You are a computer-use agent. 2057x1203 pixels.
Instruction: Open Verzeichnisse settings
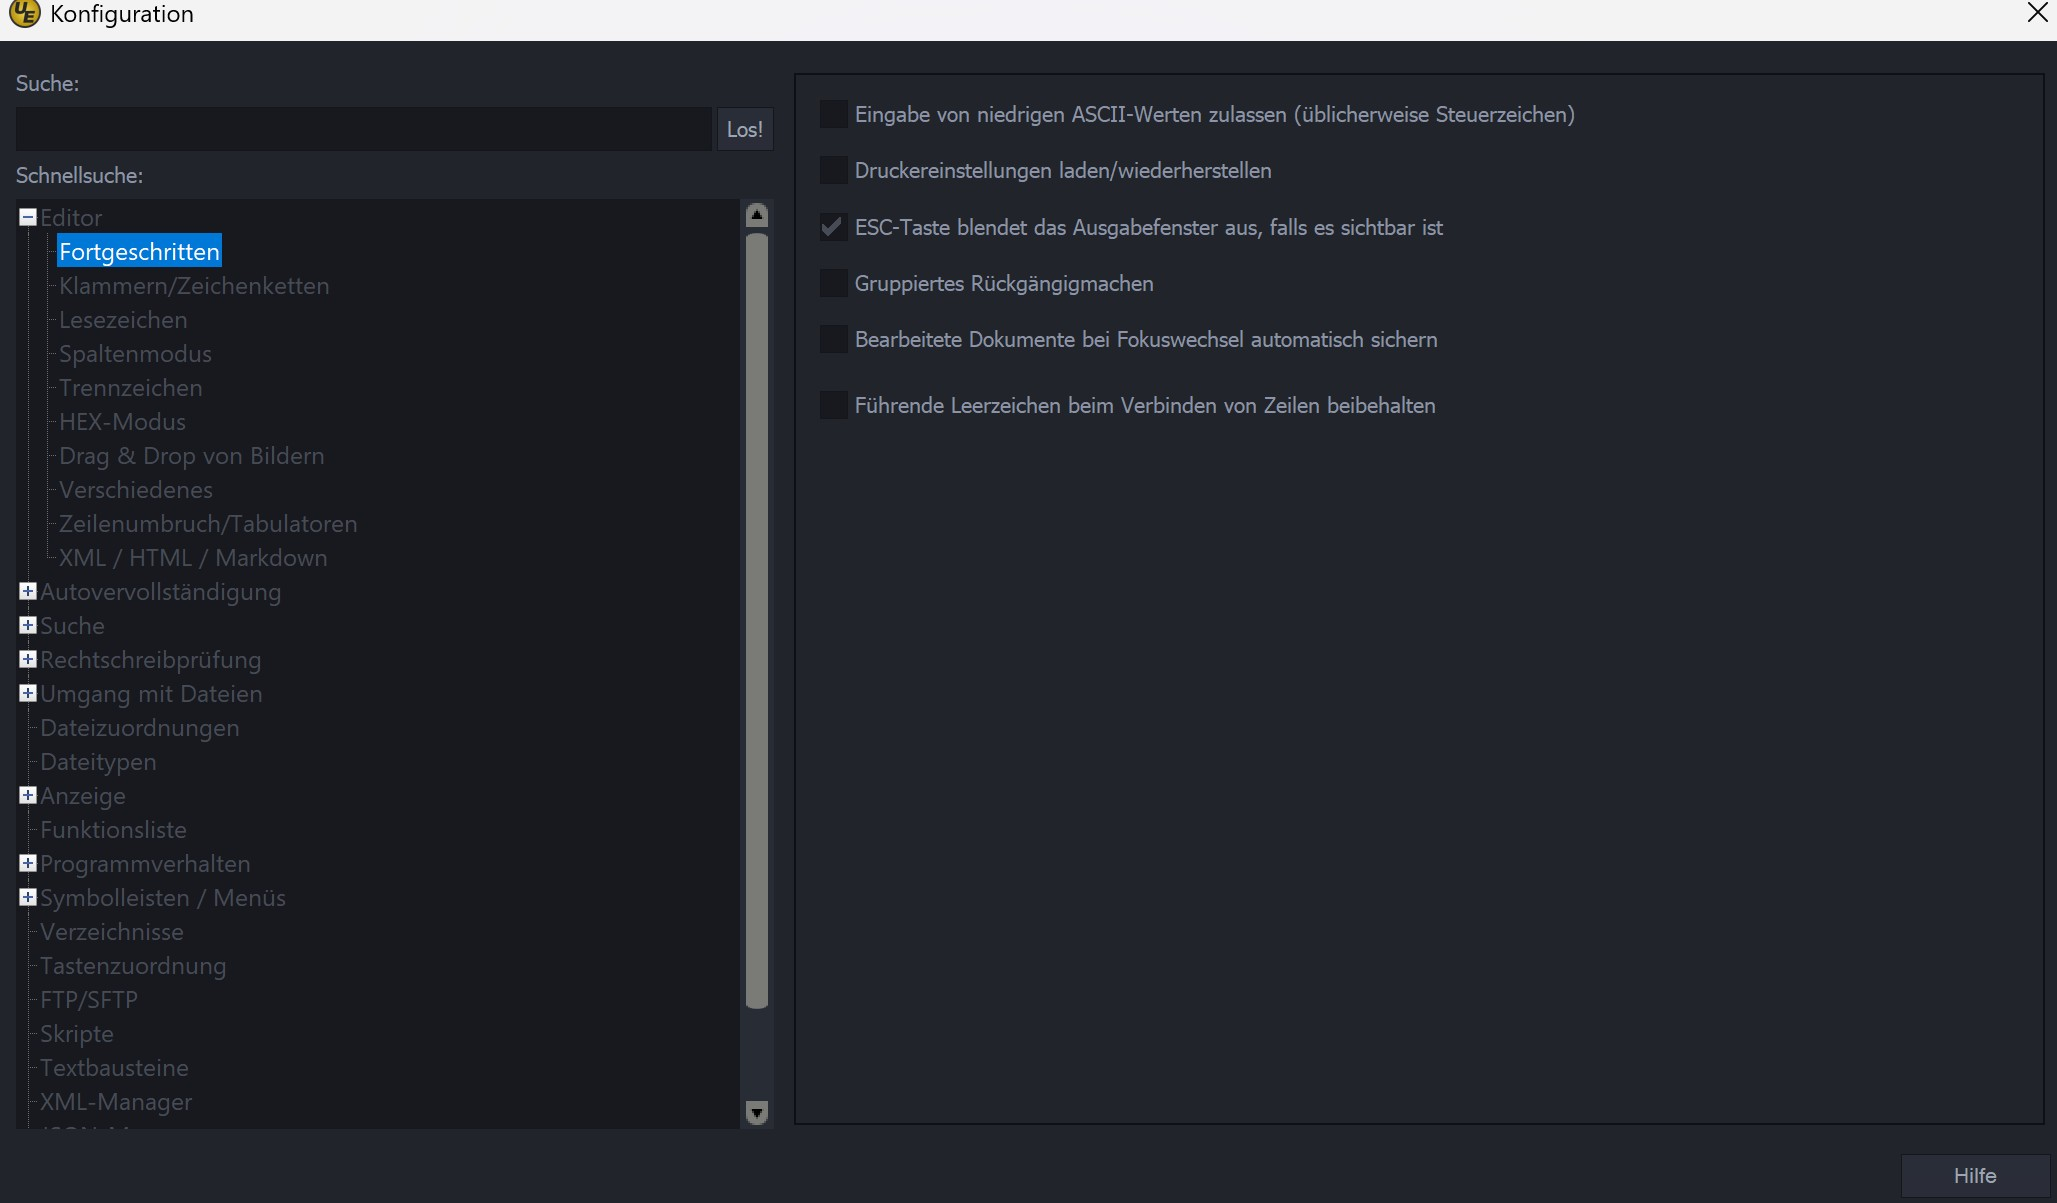pos(112,932)
